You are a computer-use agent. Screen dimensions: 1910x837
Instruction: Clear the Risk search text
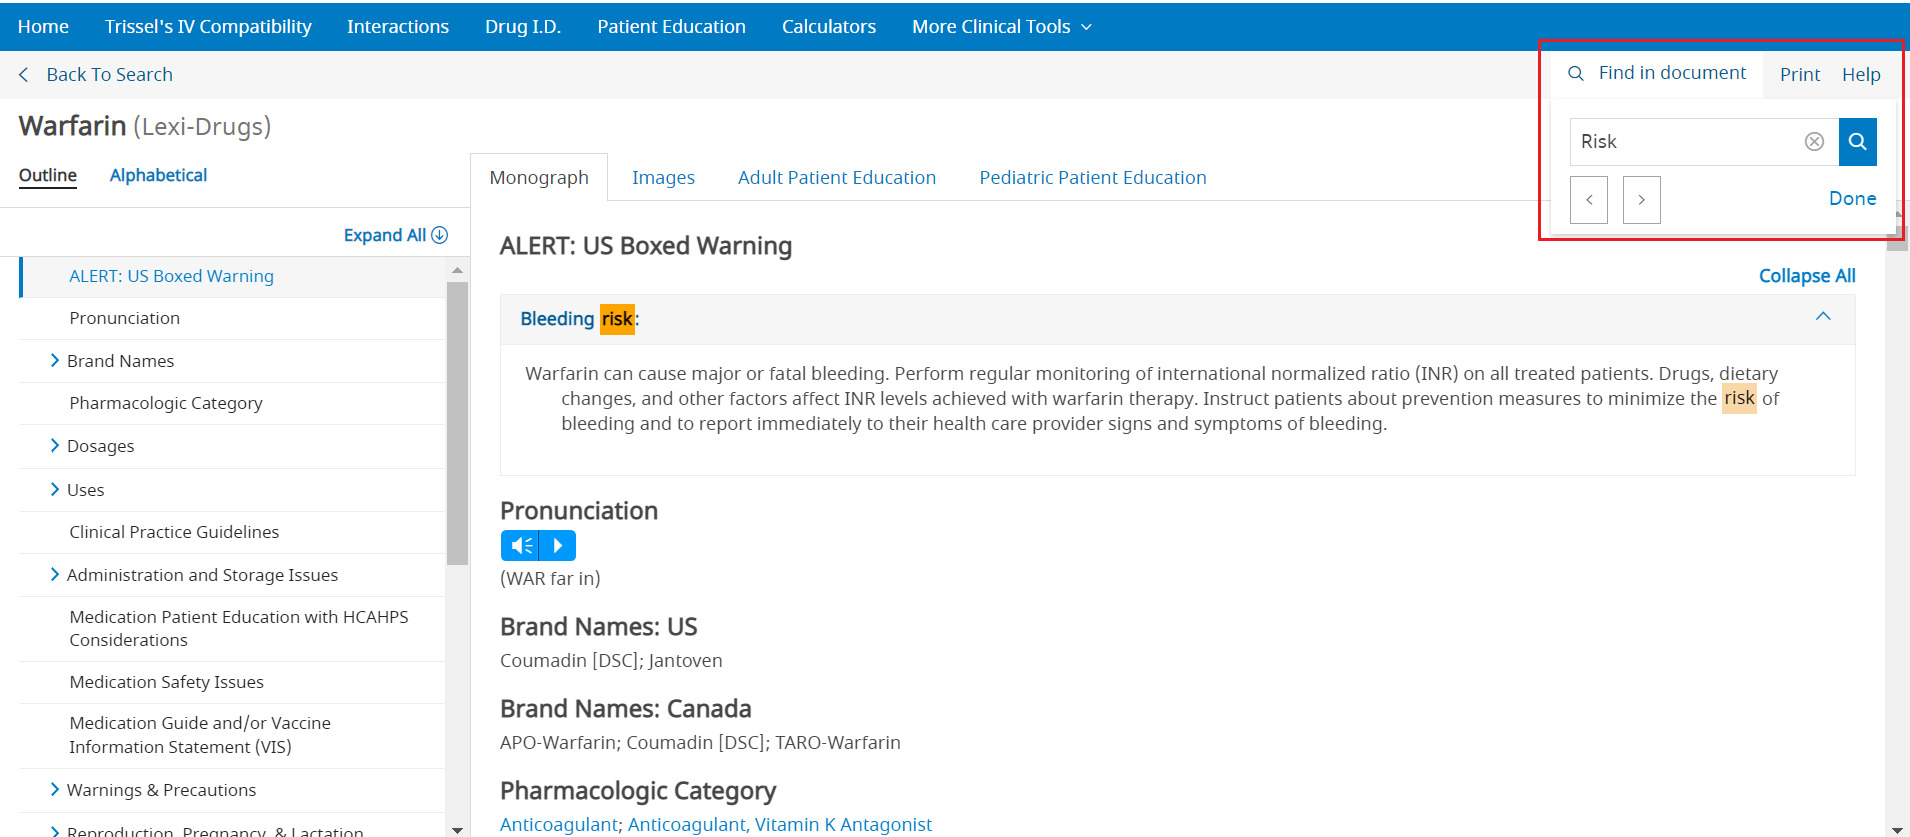tap(1814, 142)
